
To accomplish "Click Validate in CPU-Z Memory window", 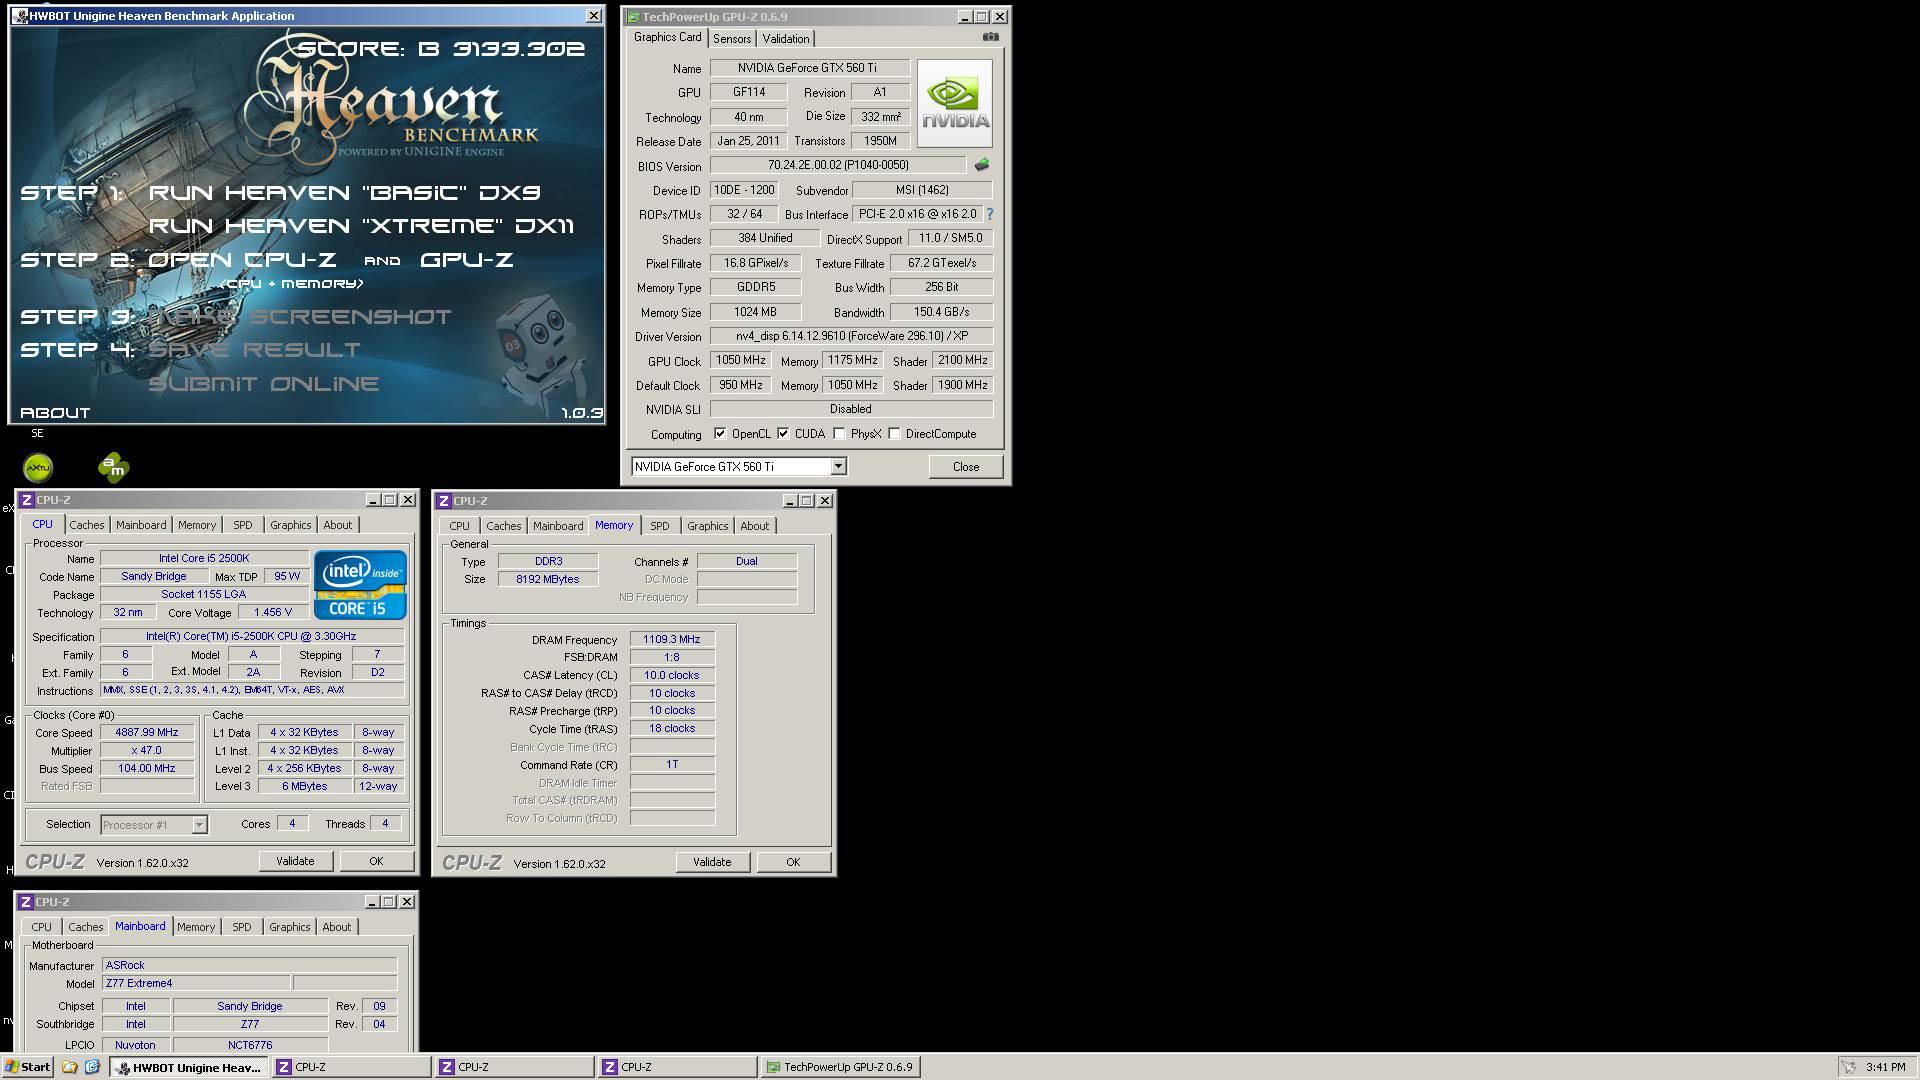I will (712, 862).
